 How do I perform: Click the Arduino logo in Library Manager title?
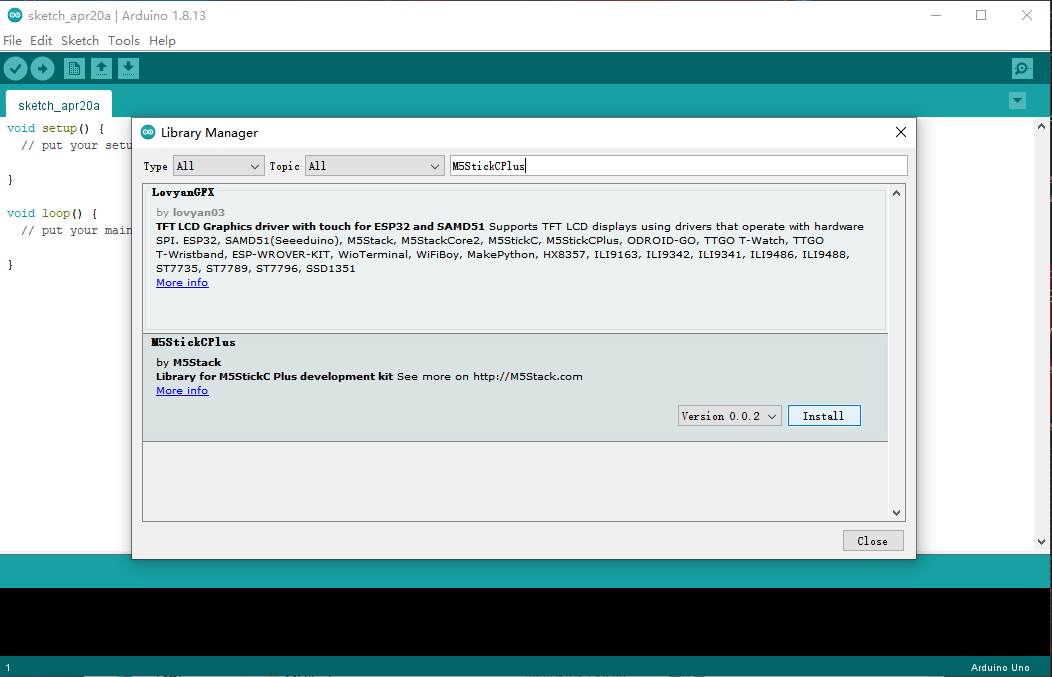[148, 132]
